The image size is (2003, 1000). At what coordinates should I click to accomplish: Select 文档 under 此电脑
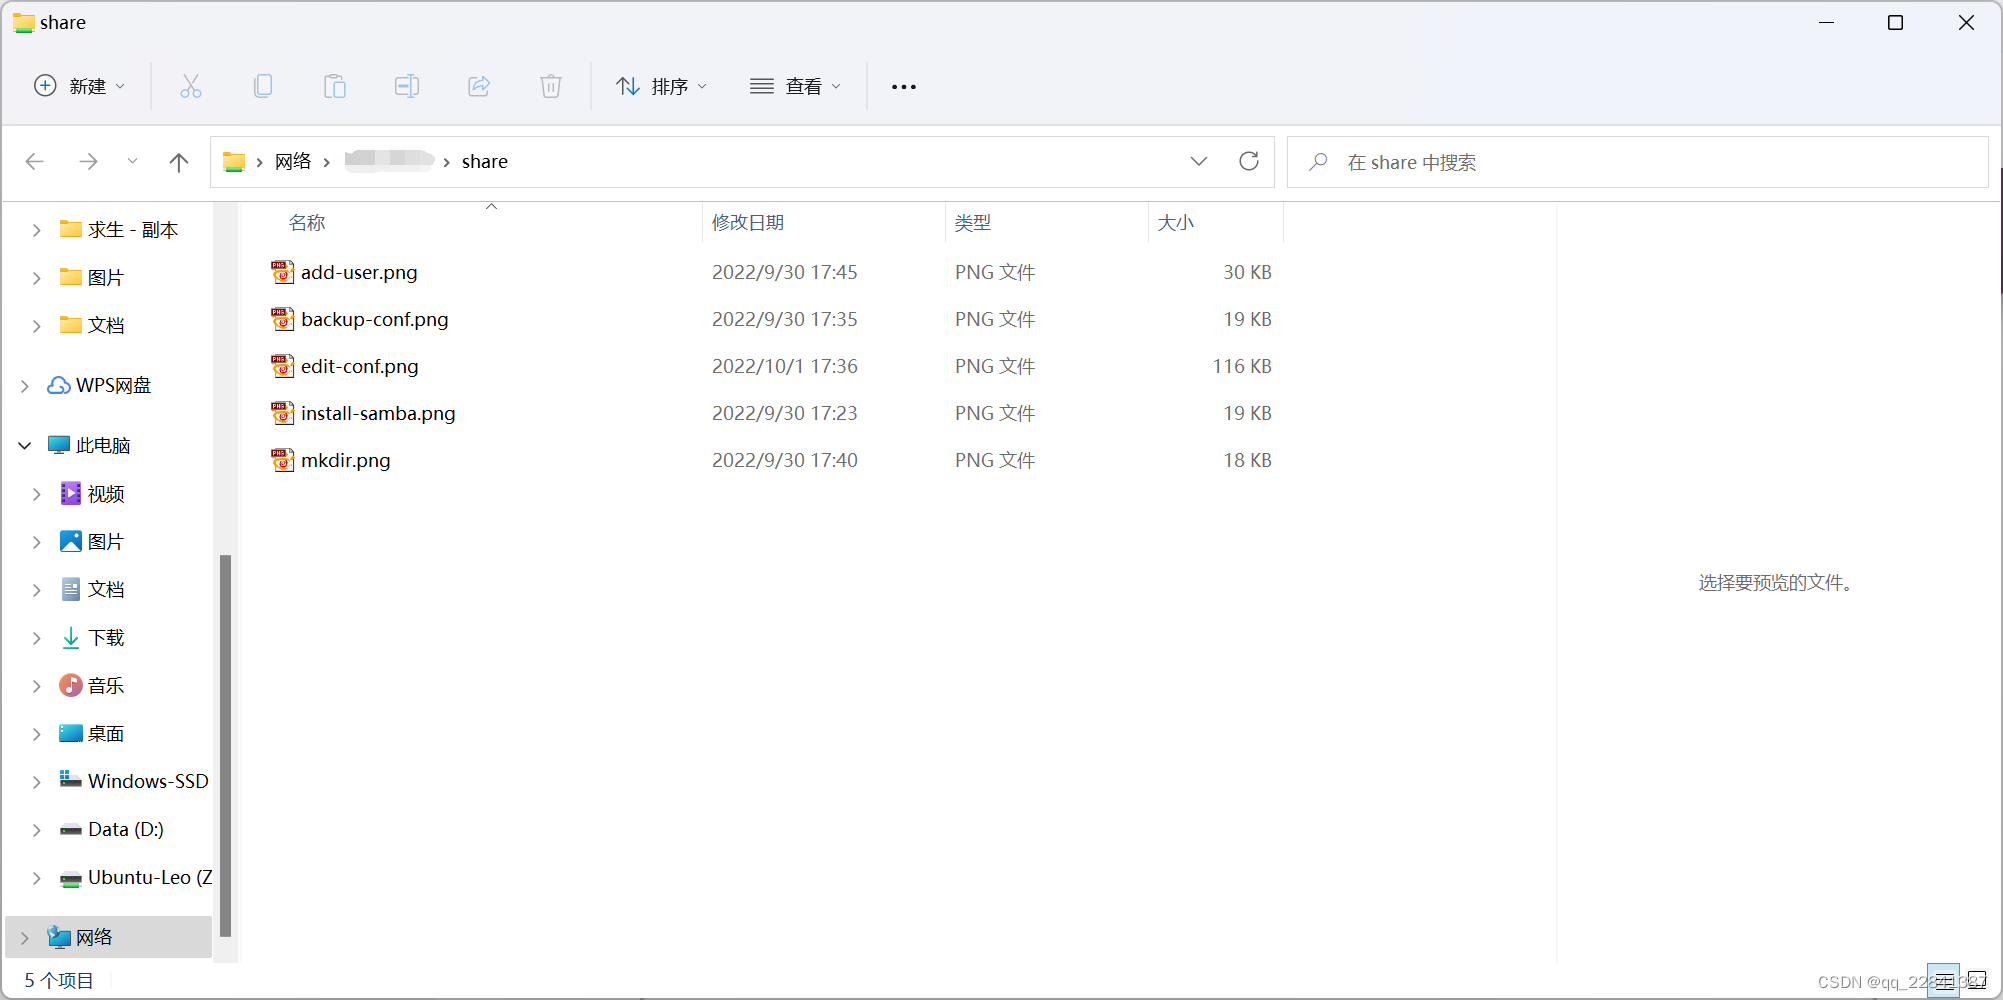(x=106, y=589)
